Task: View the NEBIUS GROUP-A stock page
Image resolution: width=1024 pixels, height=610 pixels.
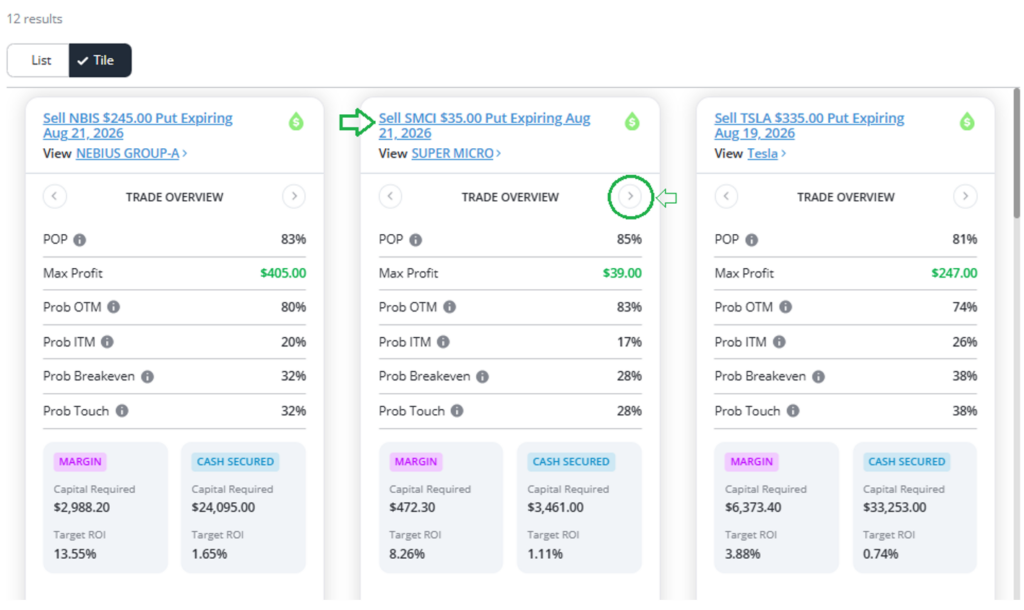Action: [128, 153]
